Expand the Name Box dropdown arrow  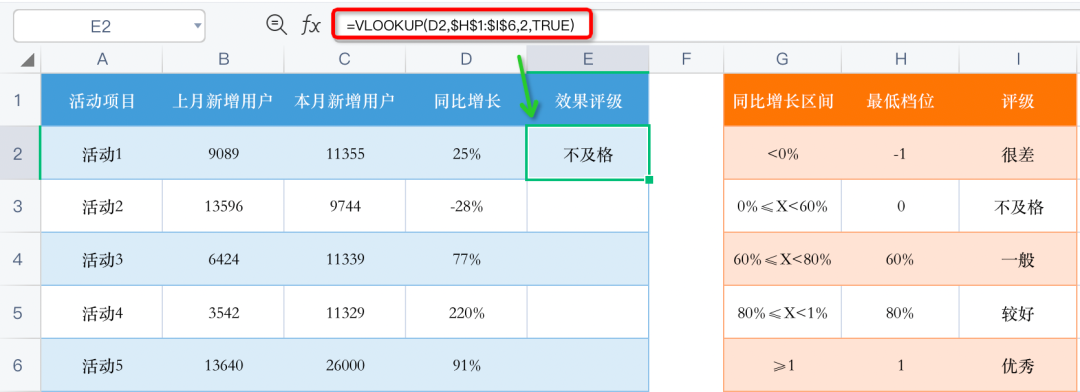coord(198,26)
